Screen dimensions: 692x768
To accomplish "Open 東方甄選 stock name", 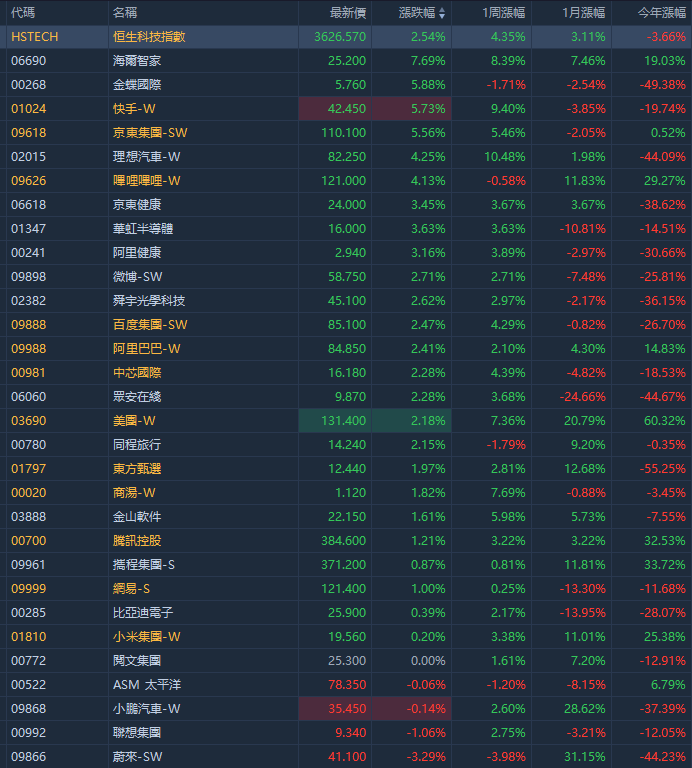I will click(x=137, y=469).
